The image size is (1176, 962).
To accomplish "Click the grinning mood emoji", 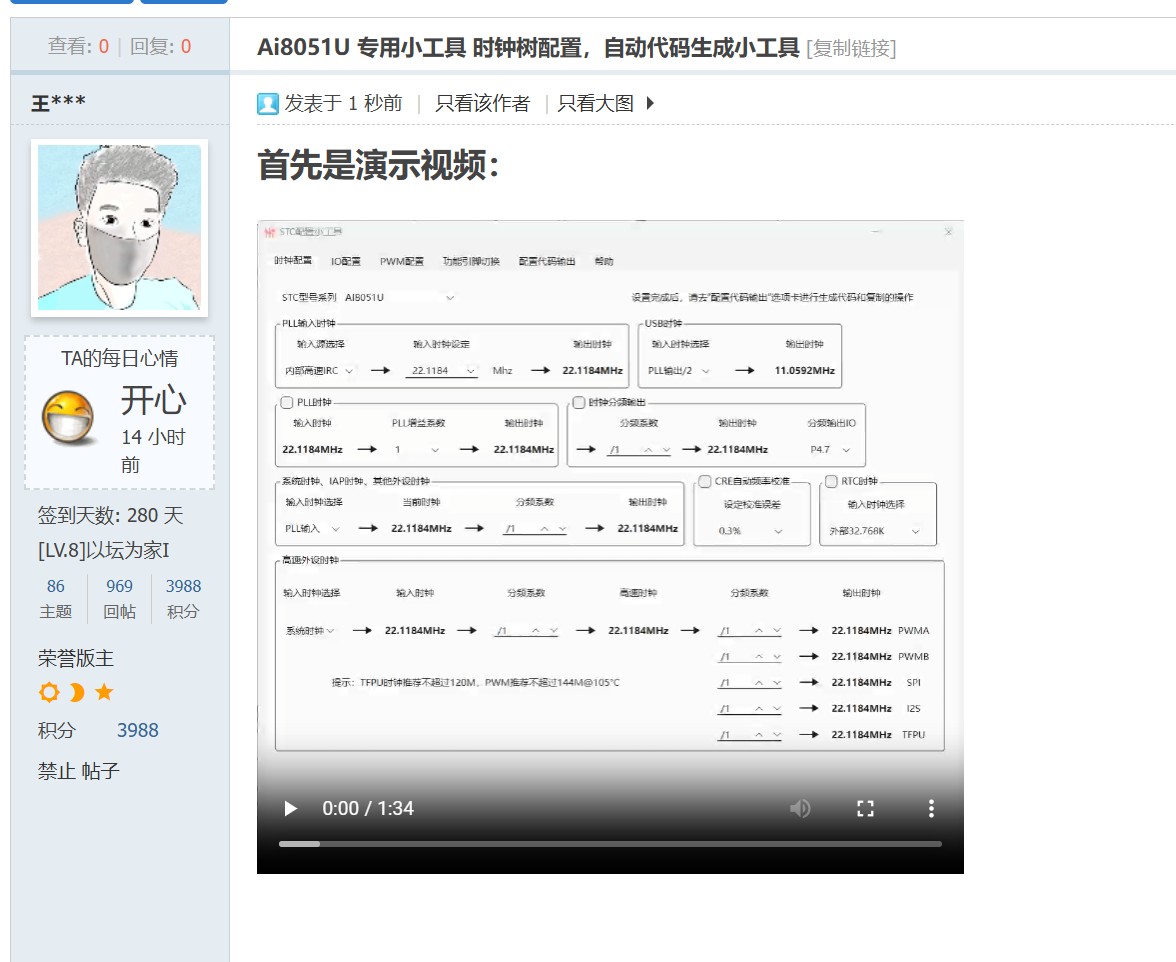I will click(x=68, y=417).
